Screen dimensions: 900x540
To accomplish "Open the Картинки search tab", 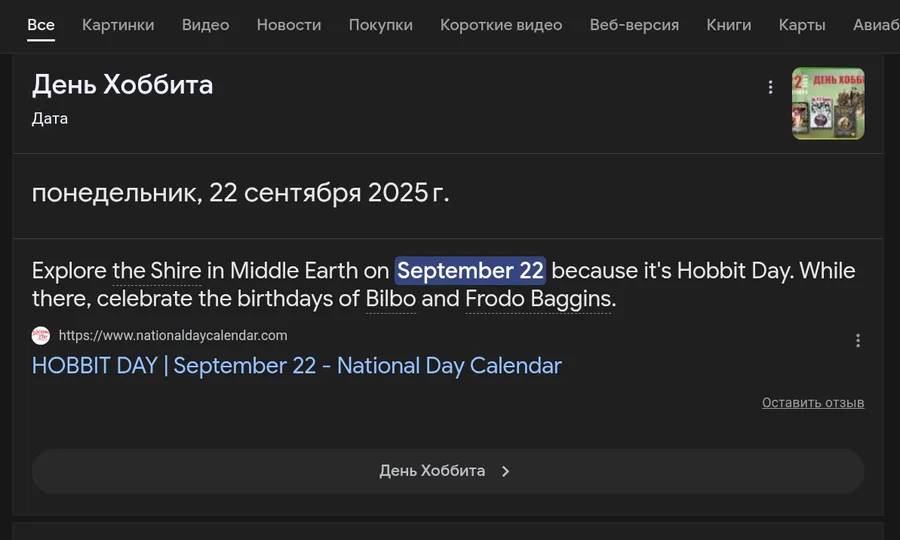I will click(118, 25).
